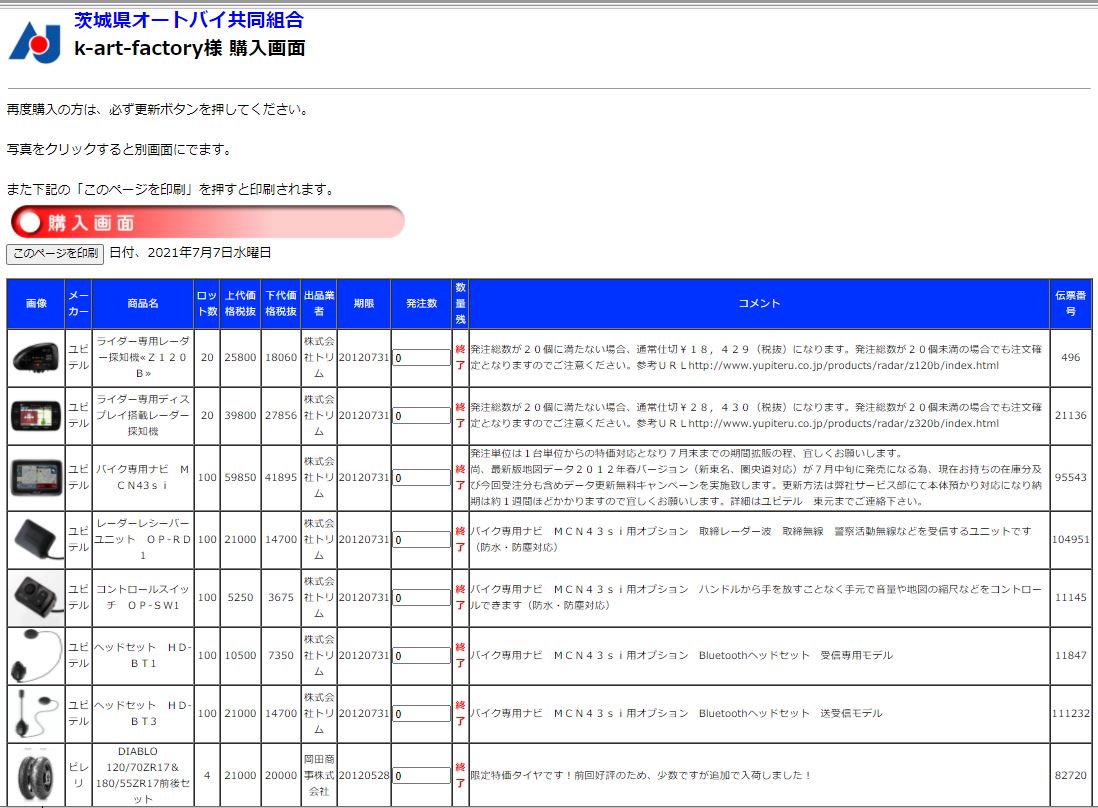
Task: Open the MCN43si bike navi photo
Action: 36,478
